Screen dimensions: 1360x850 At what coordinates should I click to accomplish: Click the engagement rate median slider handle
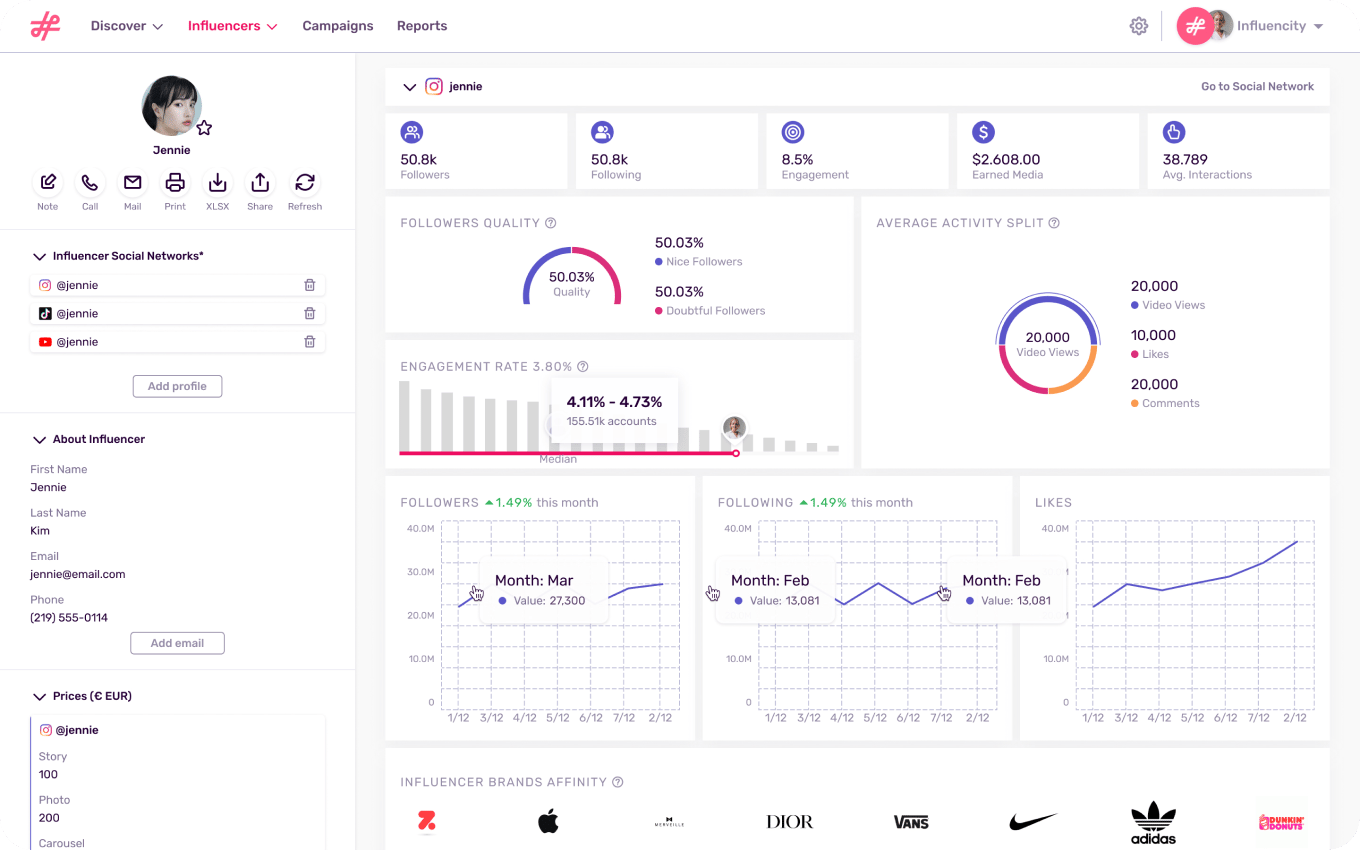736,454
